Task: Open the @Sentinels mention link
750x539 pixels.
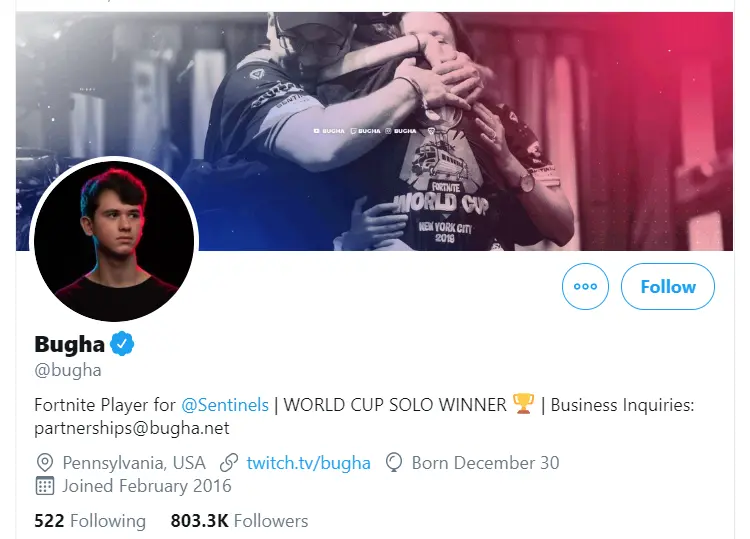Action: (x=225, y=405)
